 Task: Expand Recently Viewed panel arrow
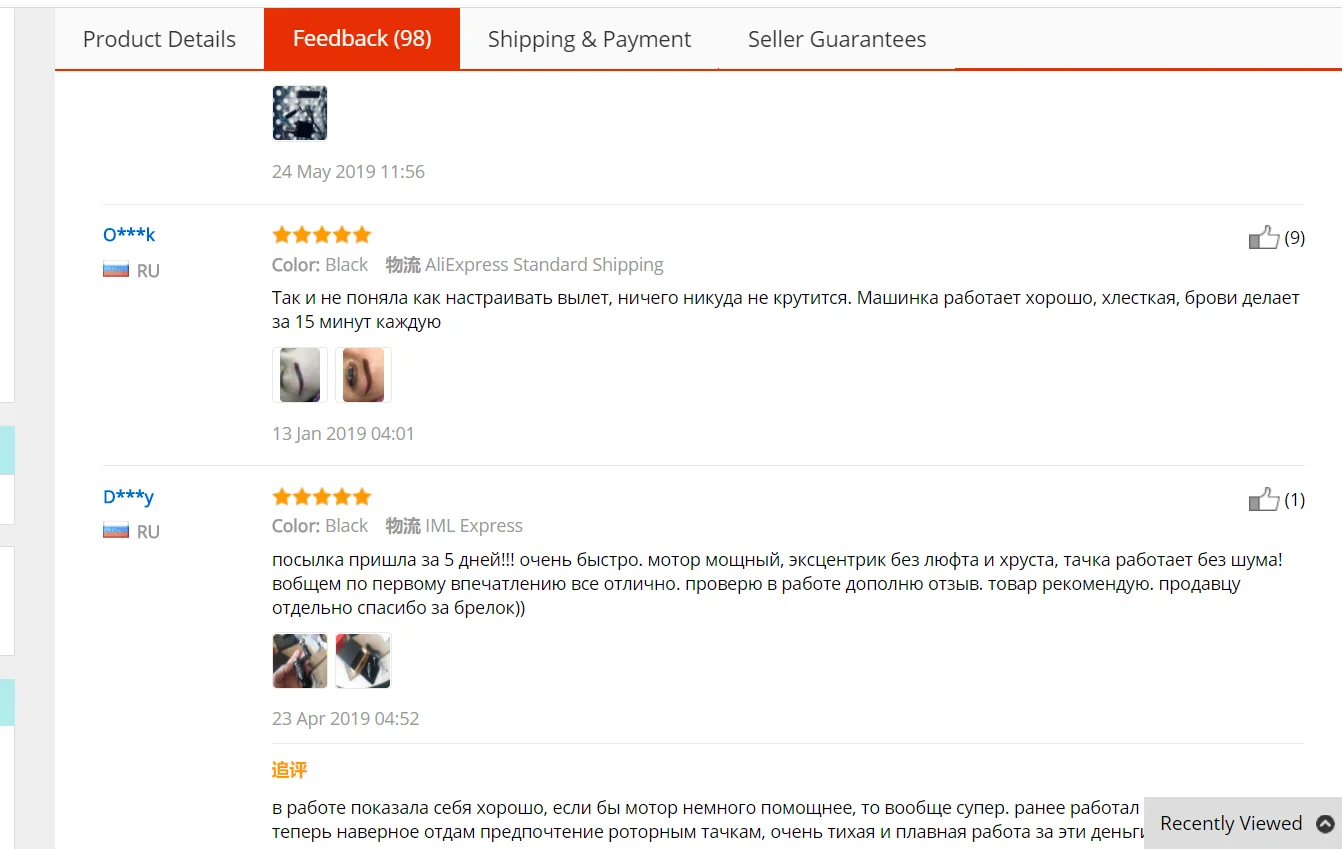pyautogui.click(x=1325, y=824)
